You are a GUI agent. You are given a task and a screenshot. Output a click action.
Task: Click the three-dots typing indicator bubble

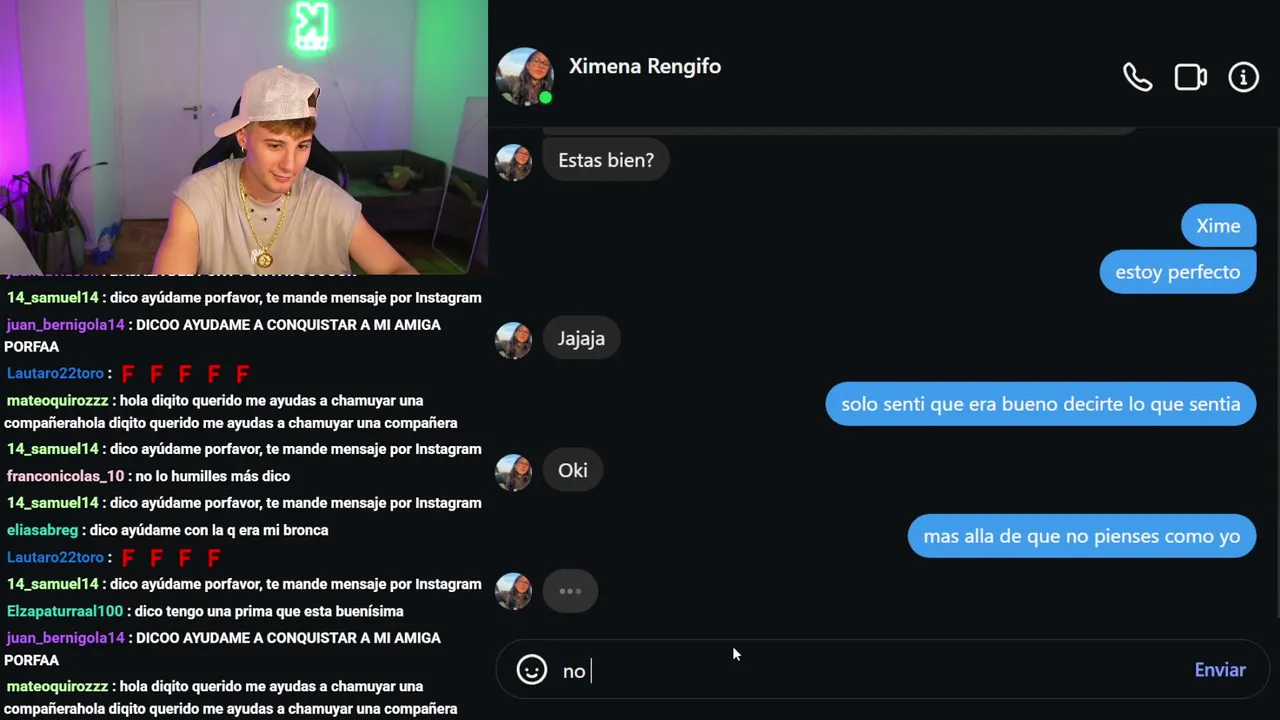point(570,591)
